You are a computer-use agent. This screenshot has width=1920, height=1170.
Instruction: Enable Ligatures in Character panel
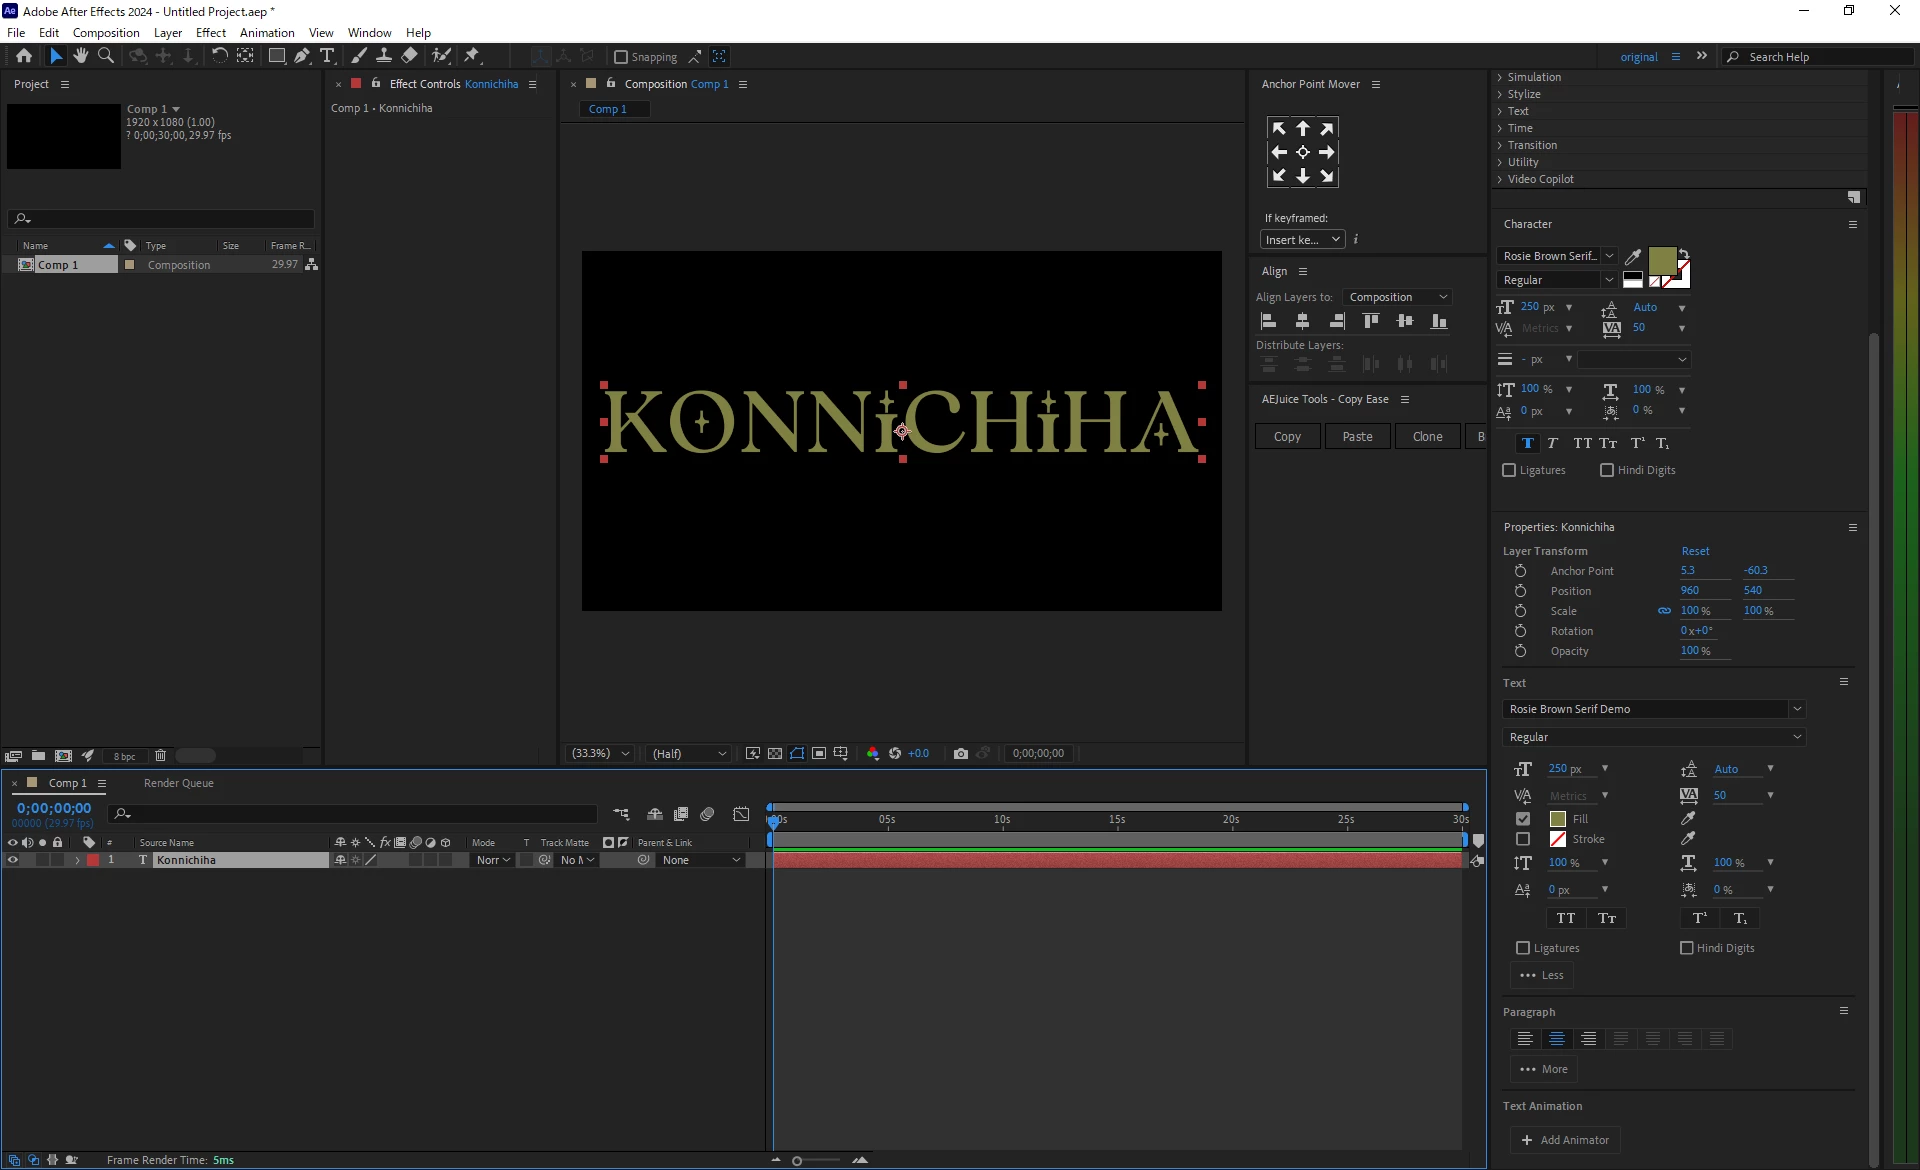[1510, 470]
